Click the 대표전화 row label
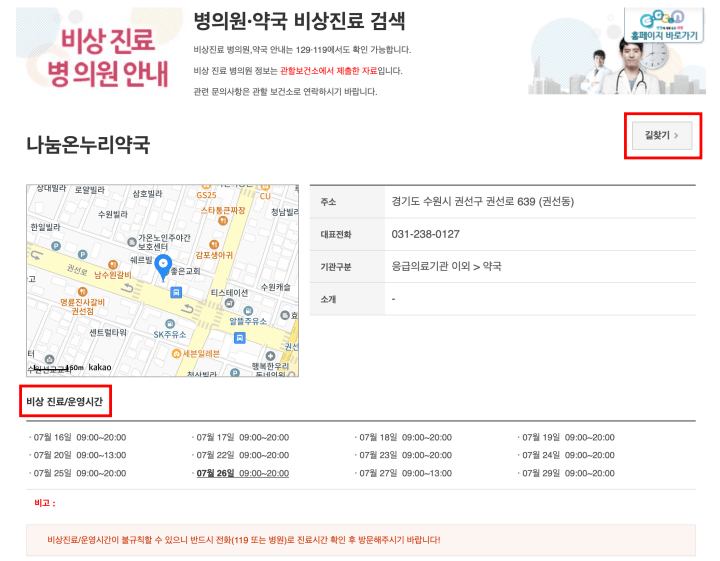 click(x=336, y=235)
